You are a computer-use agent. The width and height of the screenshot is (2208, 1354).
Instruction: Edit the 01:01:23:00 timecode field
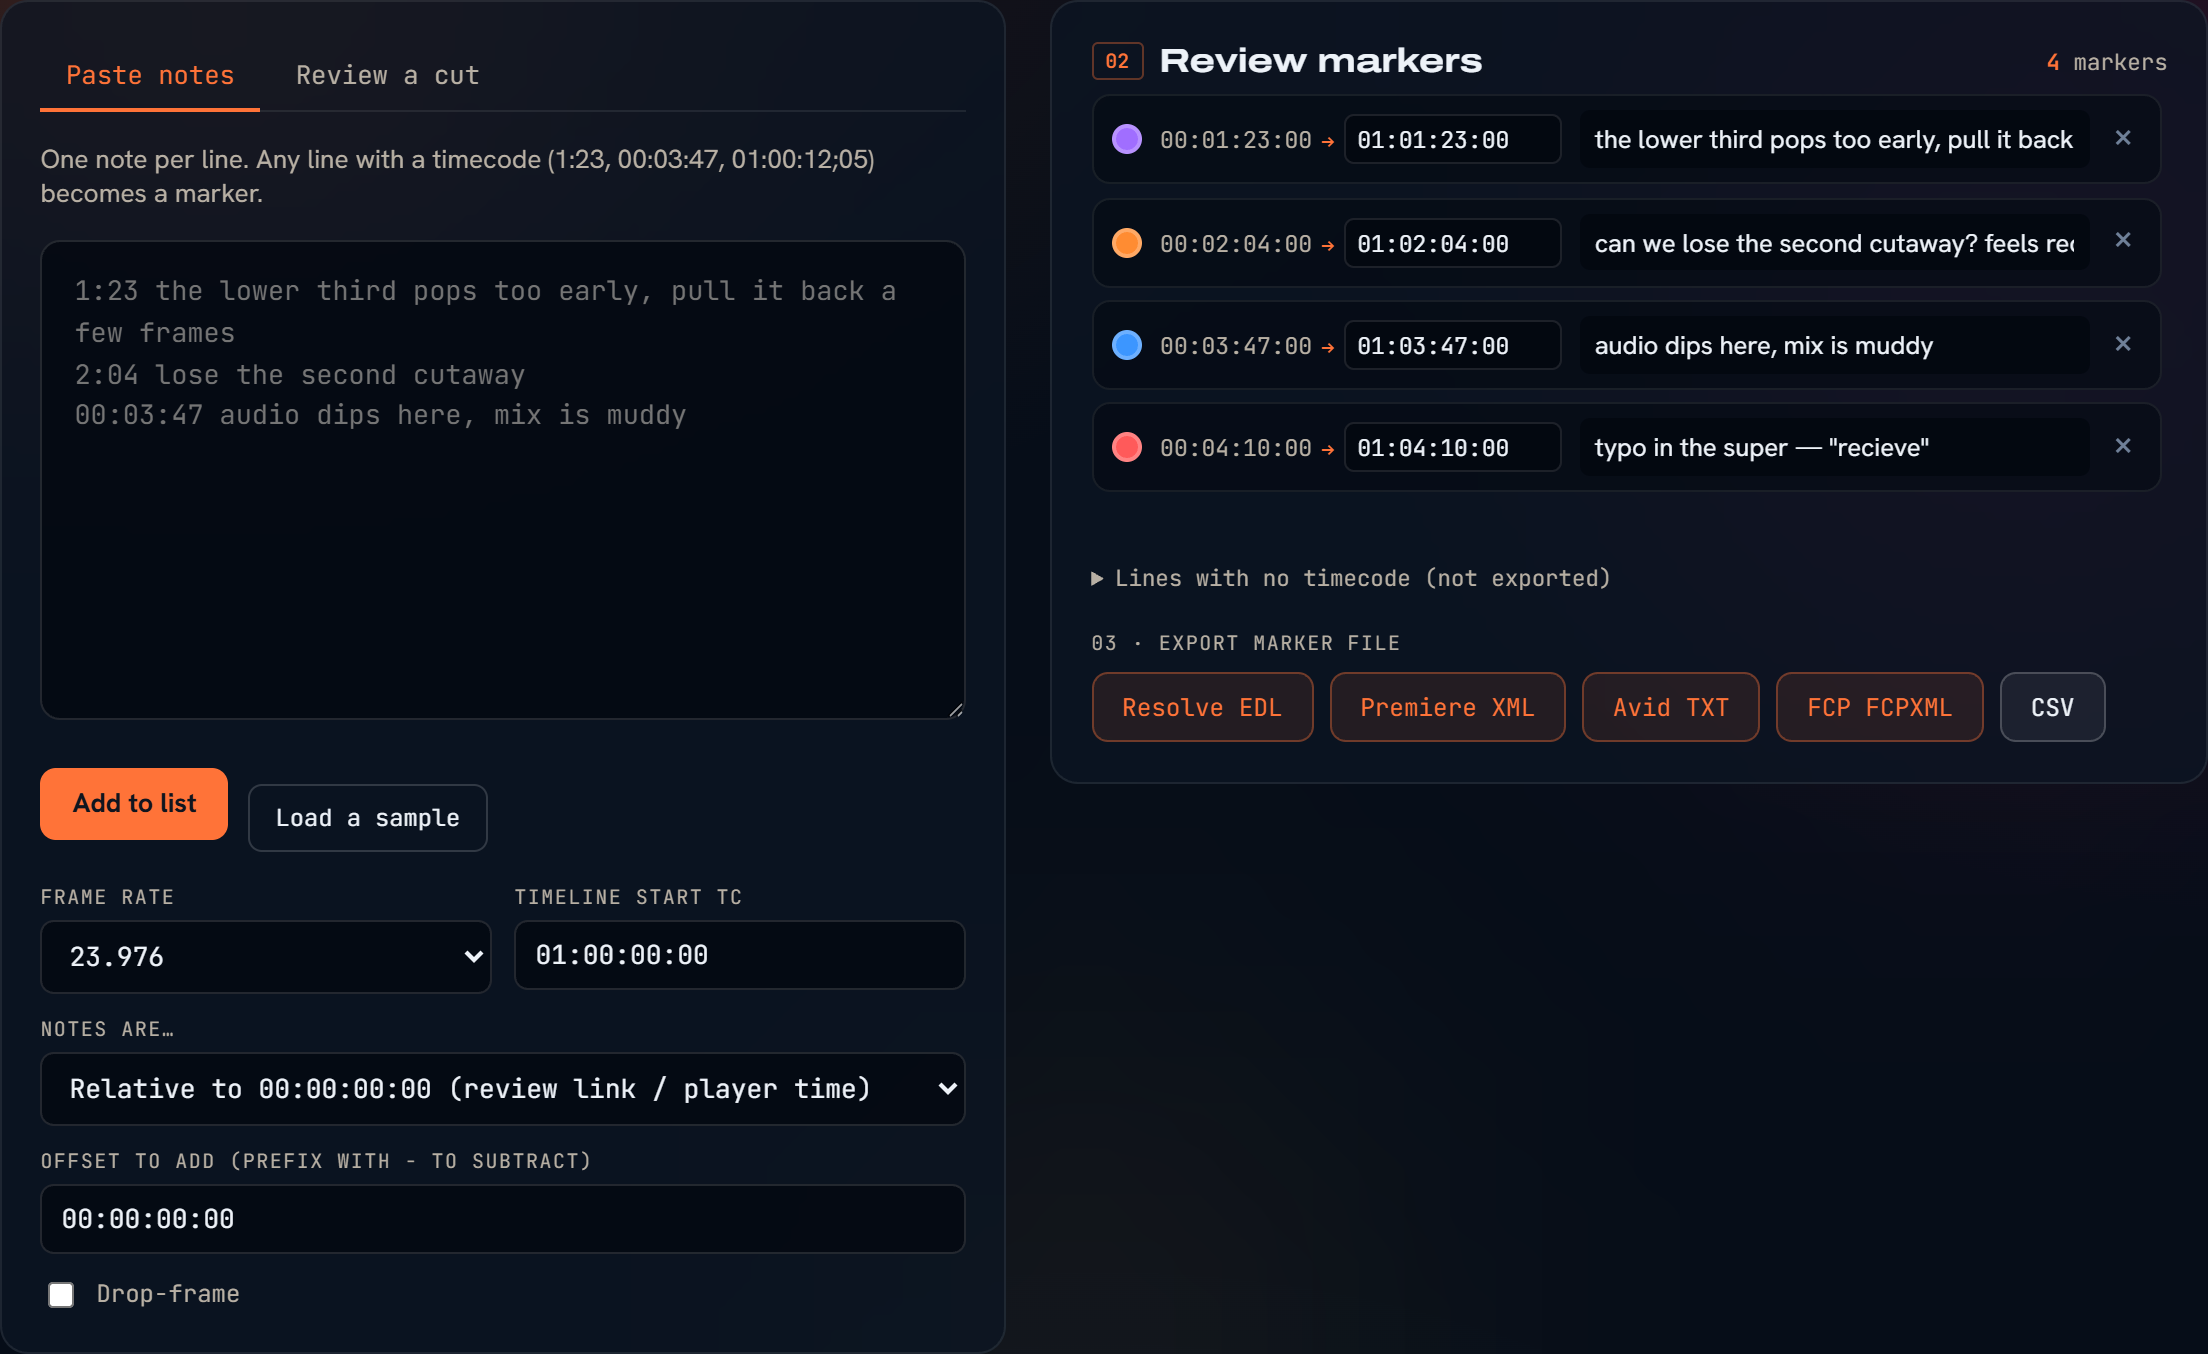[1452, 139]
